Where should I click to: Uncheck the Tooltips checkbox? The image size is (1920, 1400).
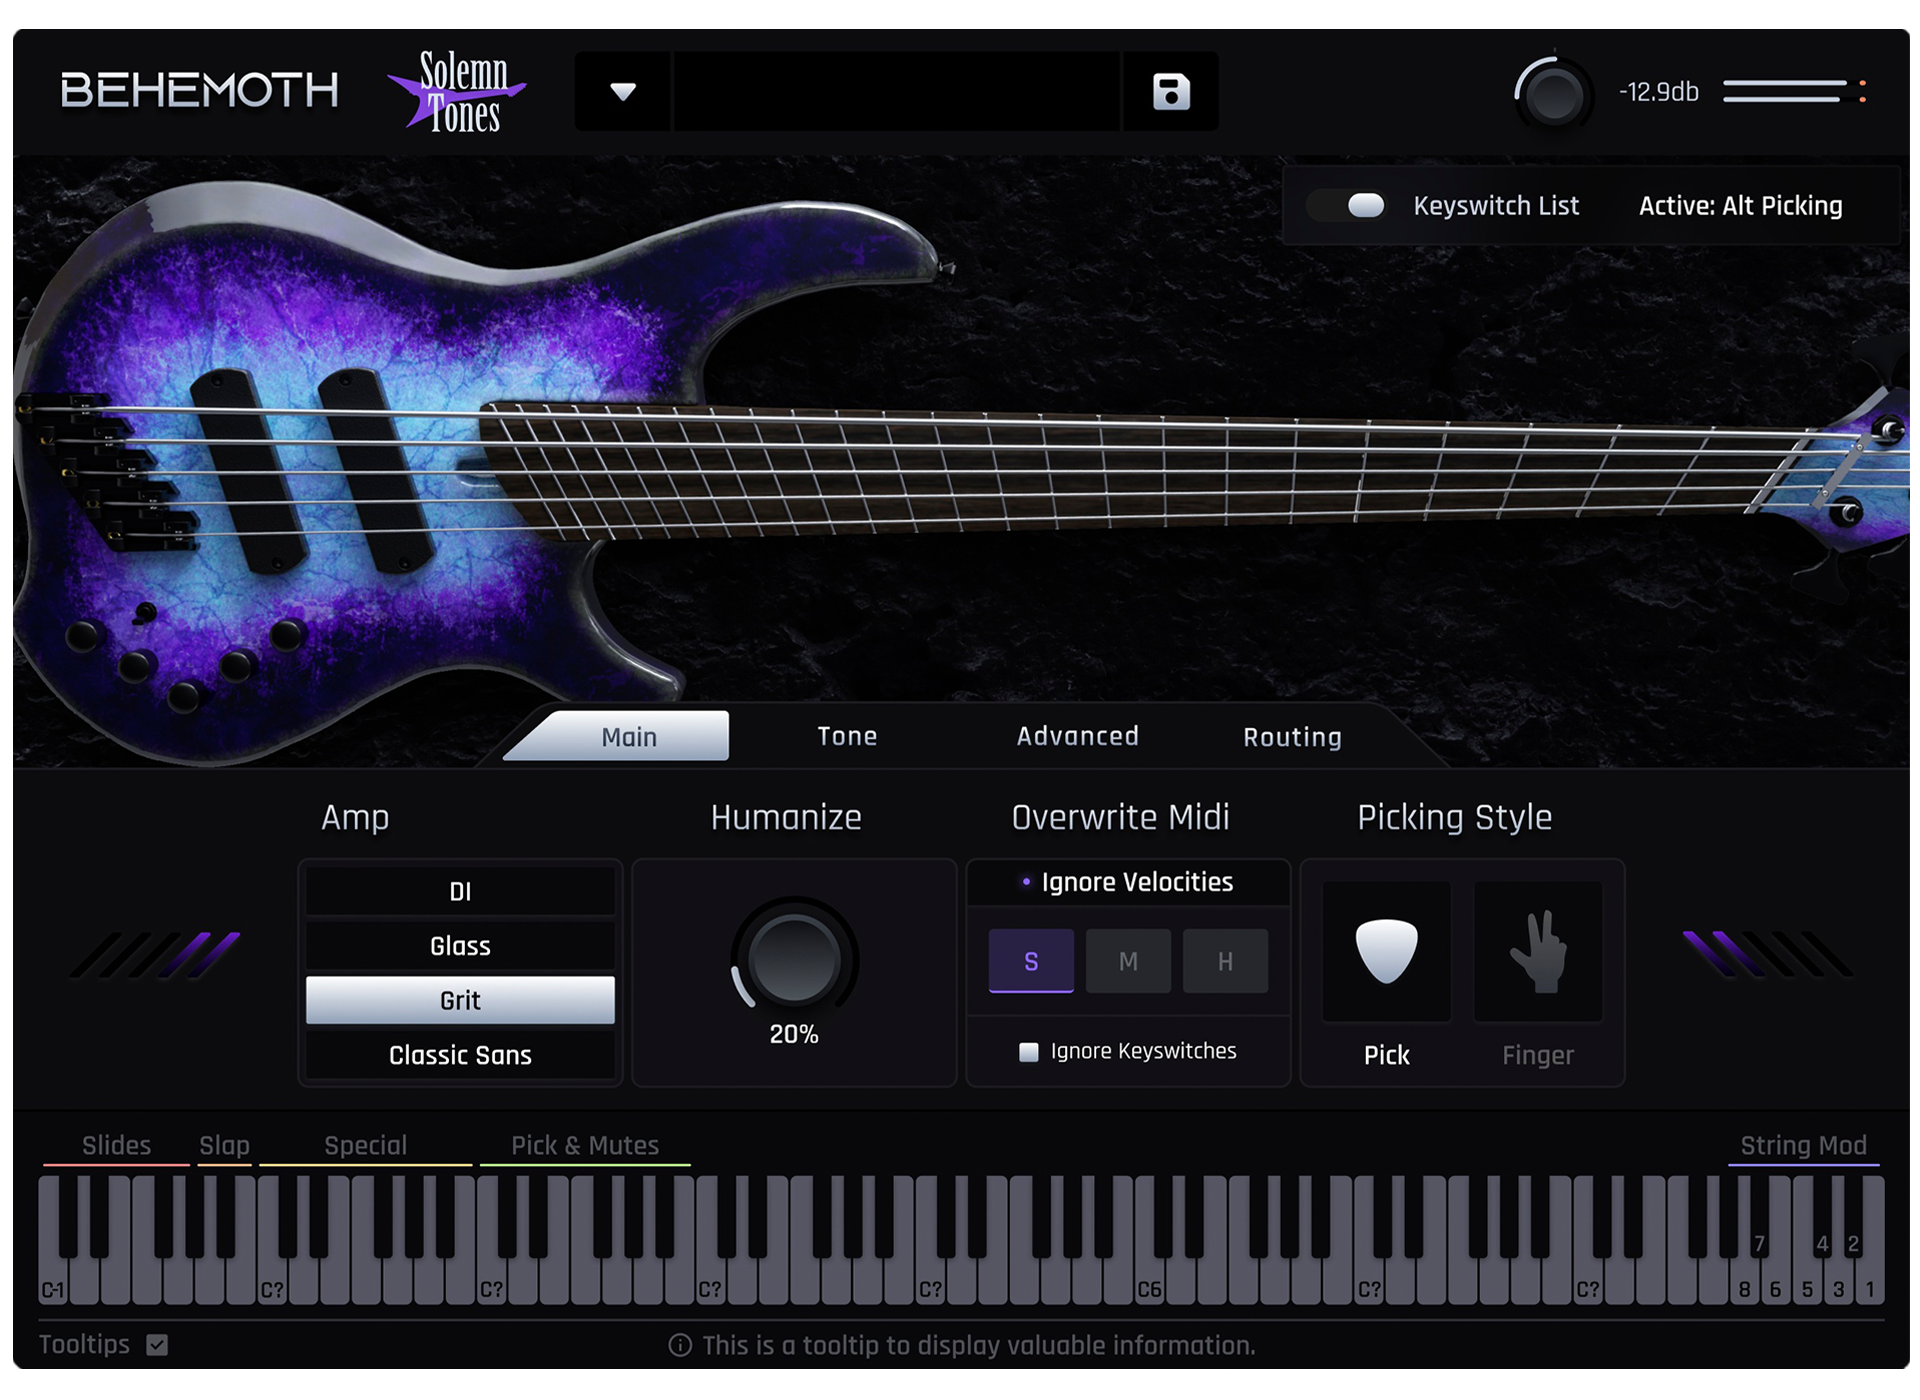point(157,1345)
